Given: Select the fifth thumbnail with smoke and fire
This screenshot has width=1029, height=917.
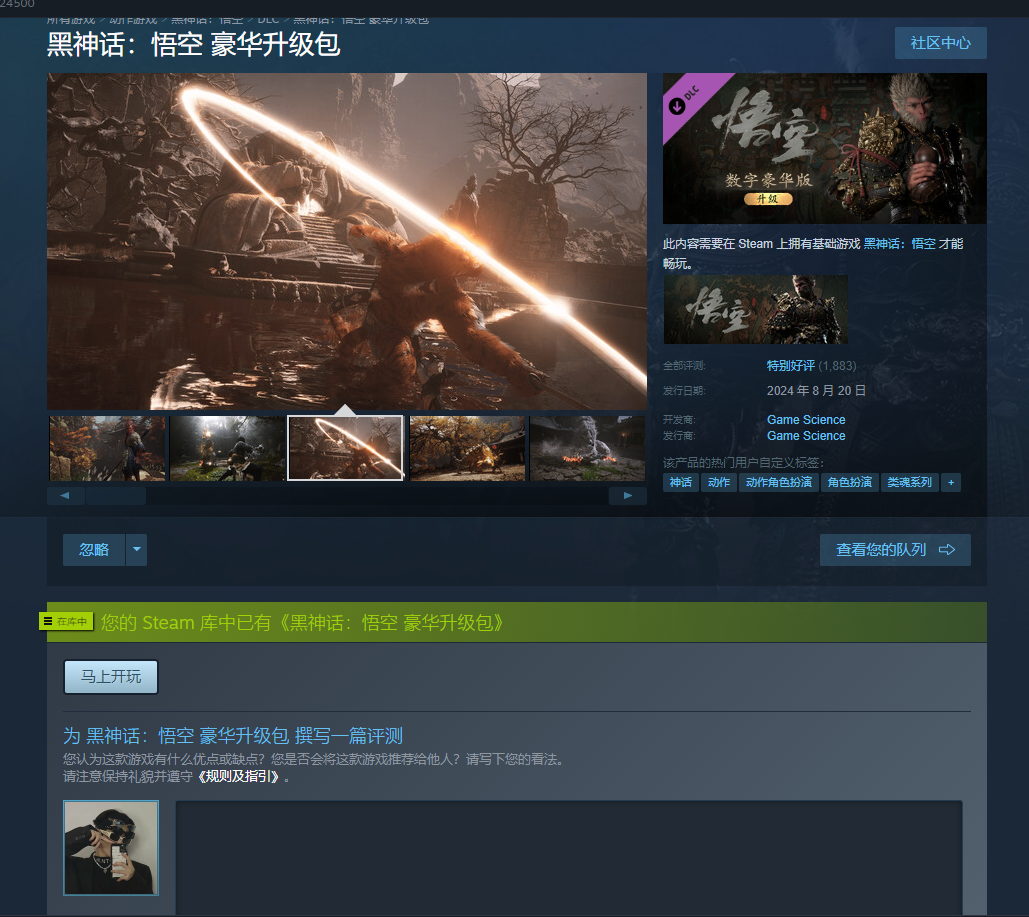Looking at the screenshot, I should (587, 448).
